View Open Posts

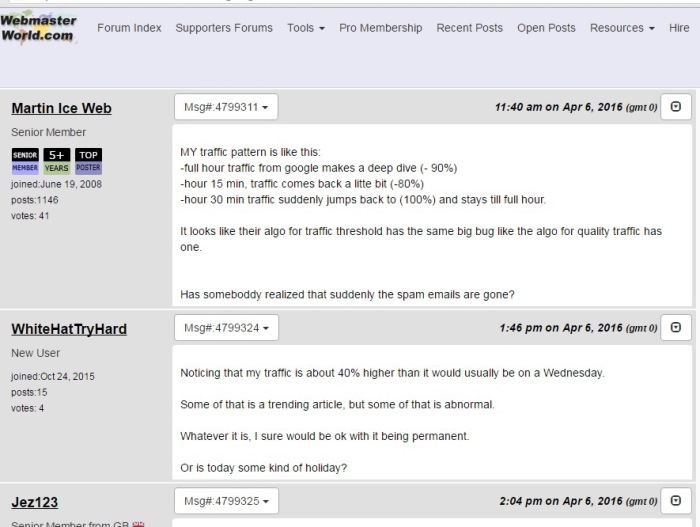pyautogui.click(x=546, y=28)
